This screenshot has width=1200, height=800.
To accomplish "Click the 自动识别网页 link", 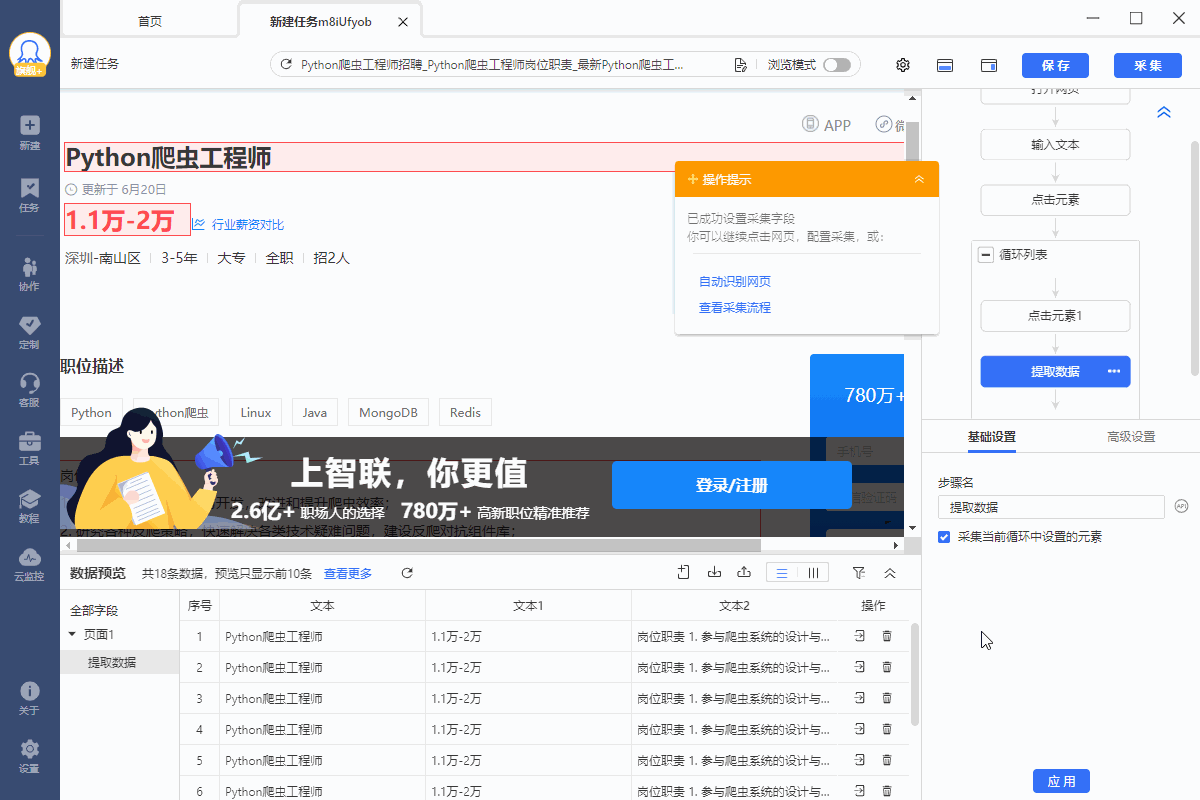I will 735,282.
